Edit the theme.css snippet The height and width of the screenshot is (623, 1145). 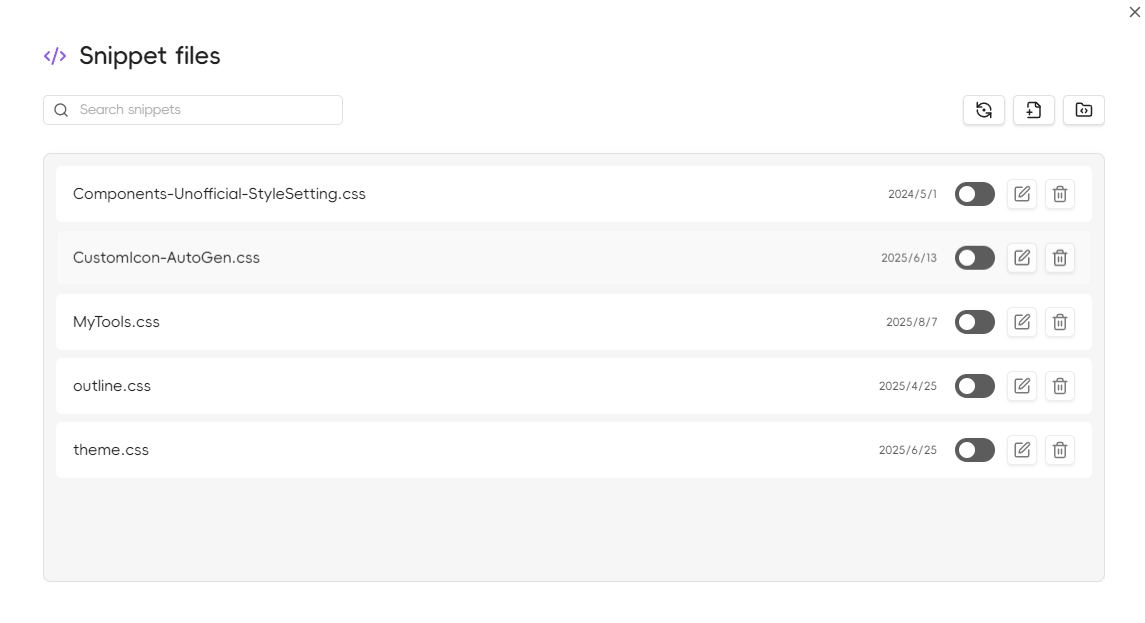pyautogui.click(x=1022, y=450)
